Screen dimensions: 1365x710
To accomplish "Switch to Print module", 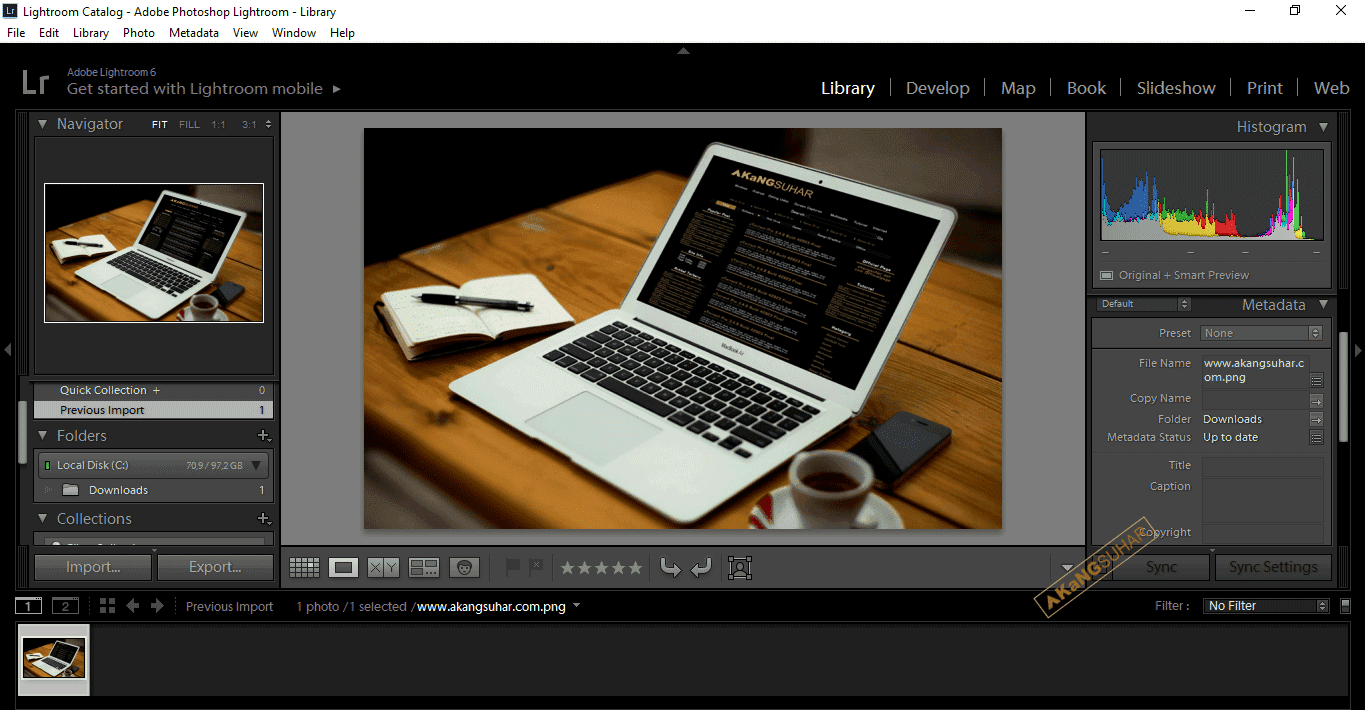I will [x=1264, y=88].
